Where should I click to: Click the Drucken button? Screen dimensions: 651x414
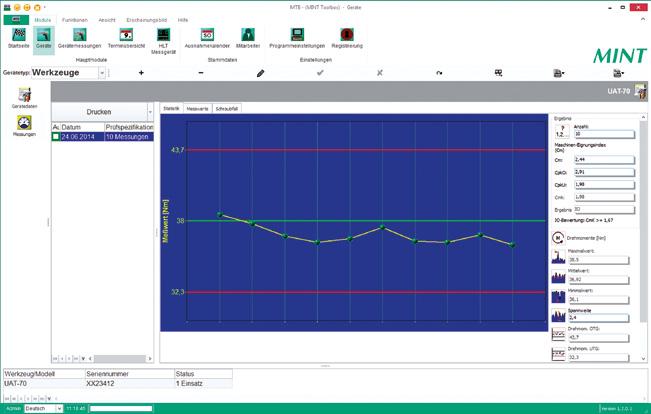point(99,112)
